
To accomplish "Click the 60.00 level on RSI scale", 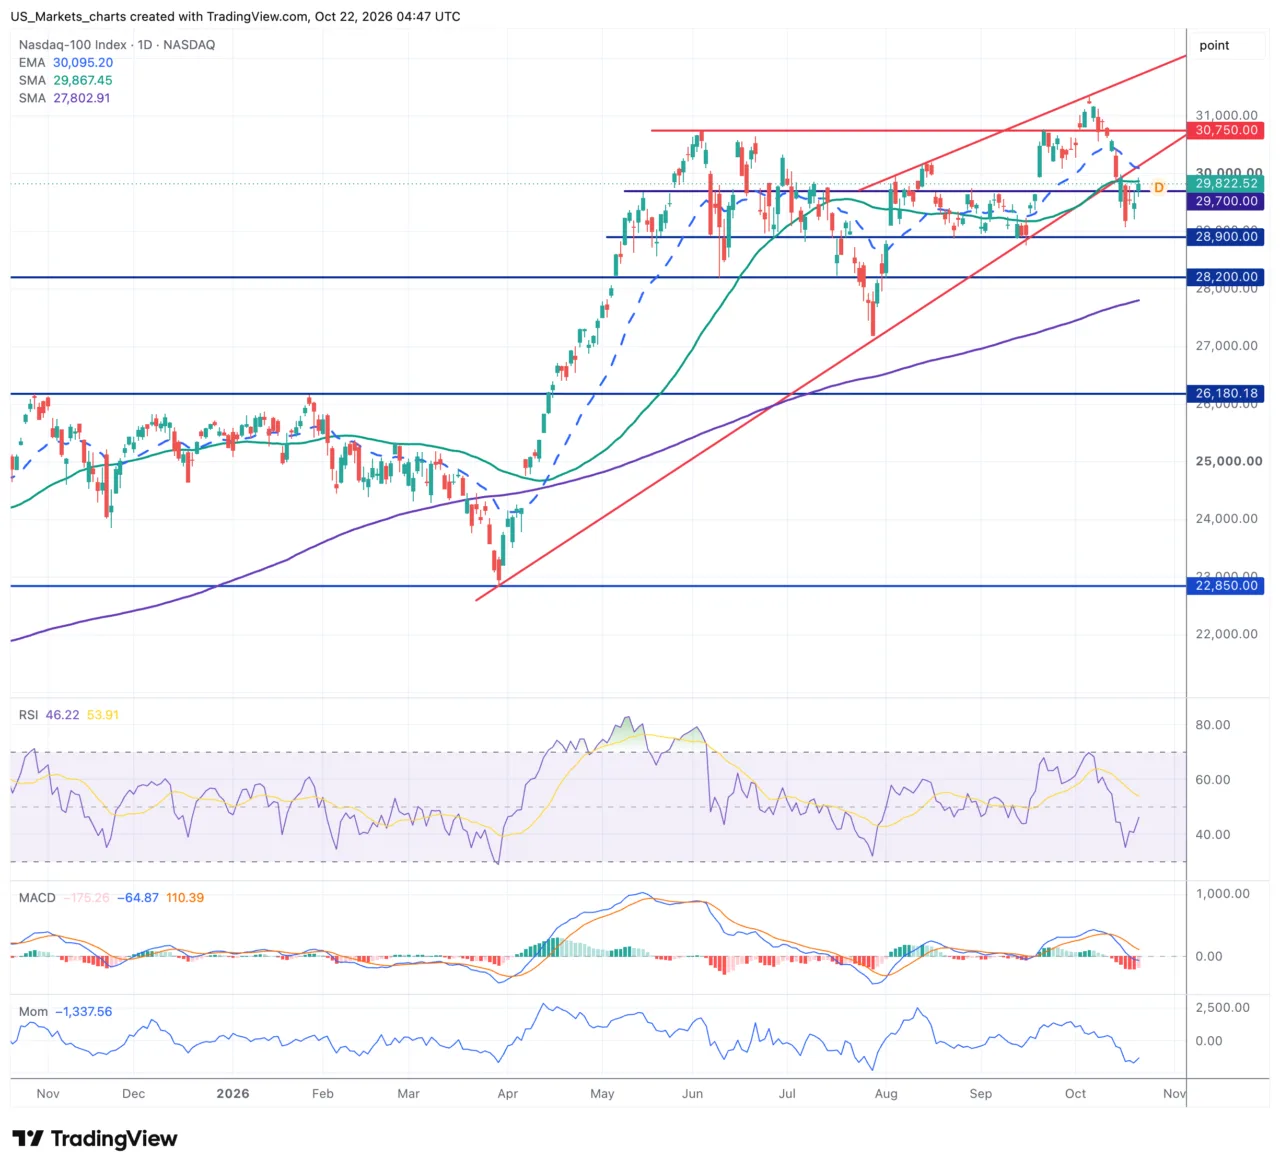I will click(x=1213, y=780).
